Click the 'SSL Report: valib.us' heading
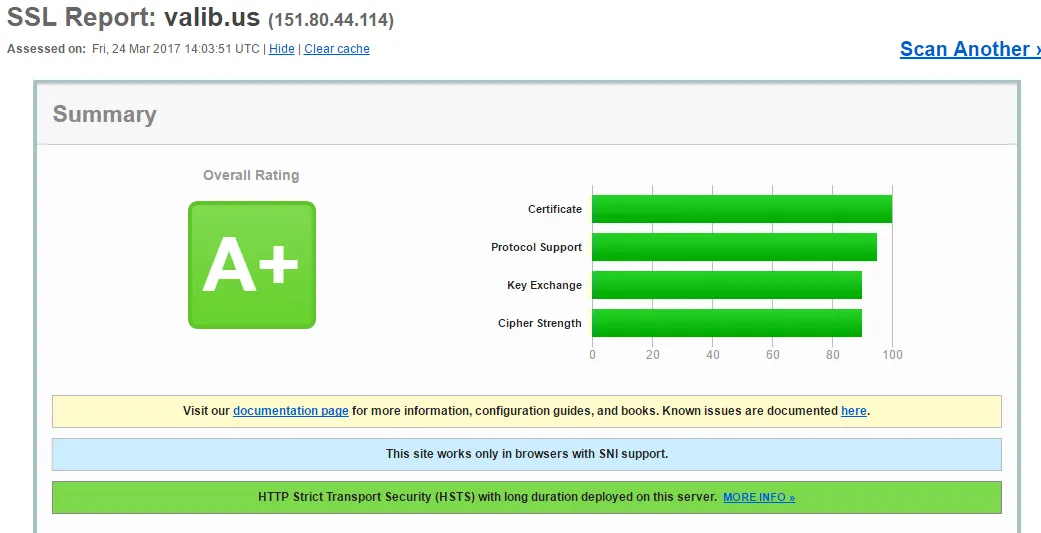 [x=133, y=17]
